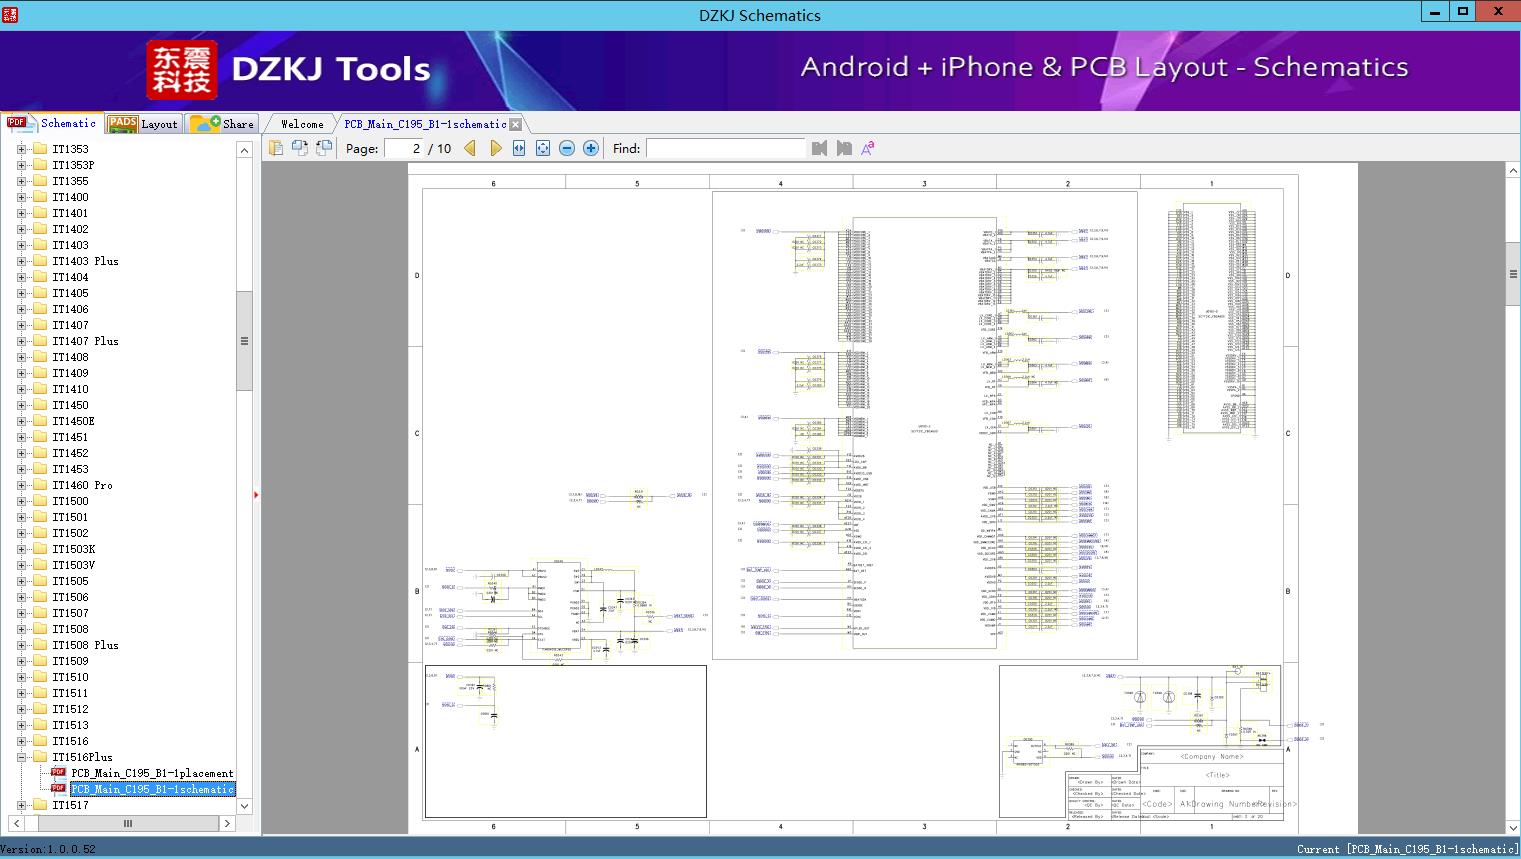Select the IT1353P tree item

[73, 165]
